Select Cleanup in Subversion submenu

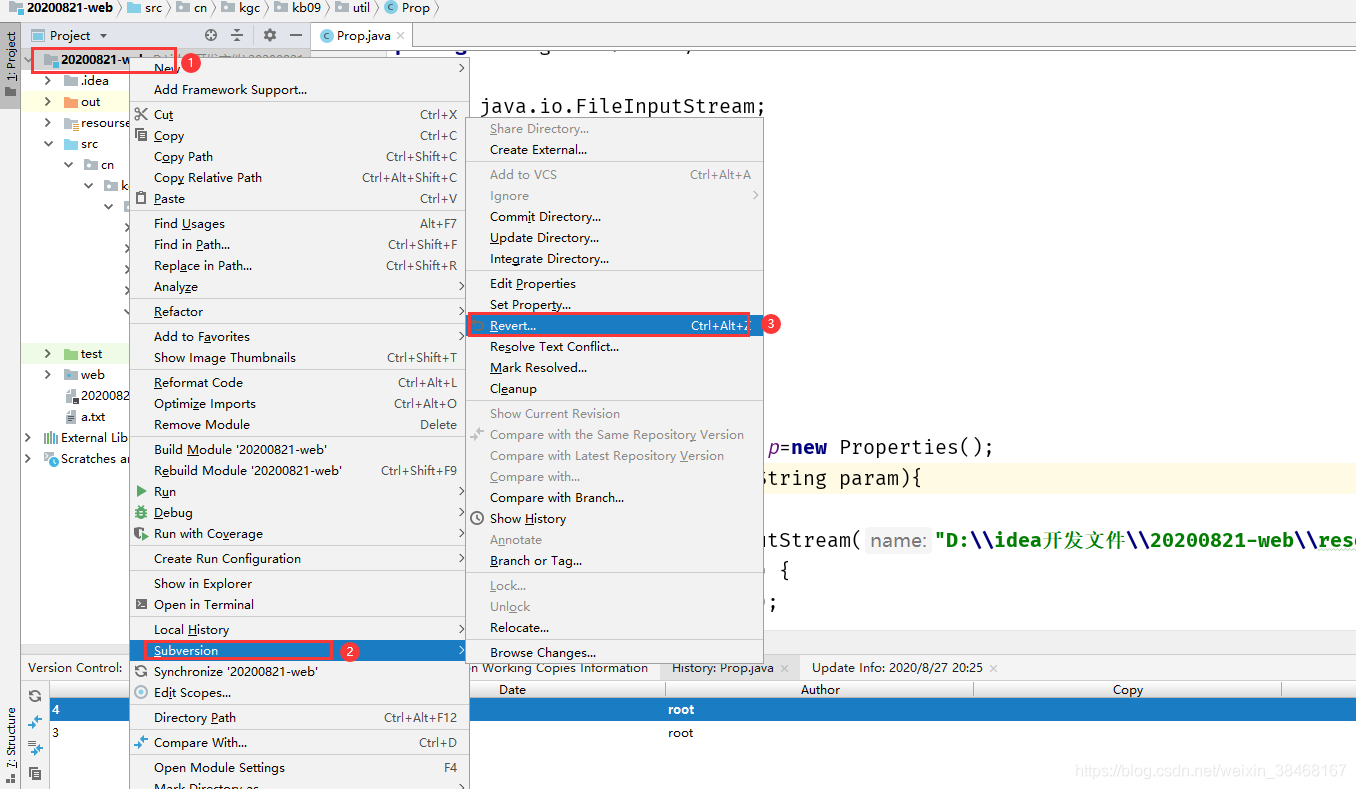(x=615, y=388)
